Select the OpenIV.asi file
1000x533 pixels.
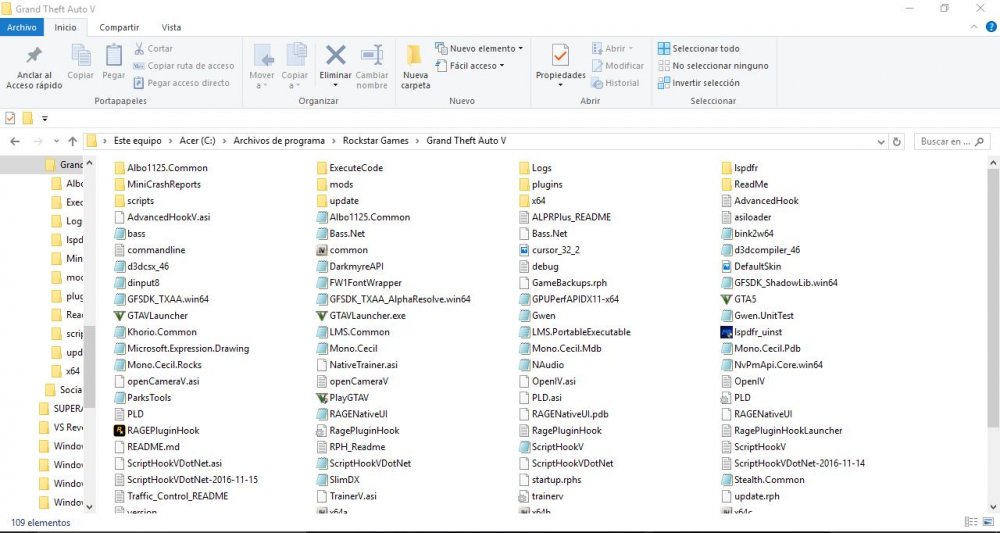click(x=548, y=381)
